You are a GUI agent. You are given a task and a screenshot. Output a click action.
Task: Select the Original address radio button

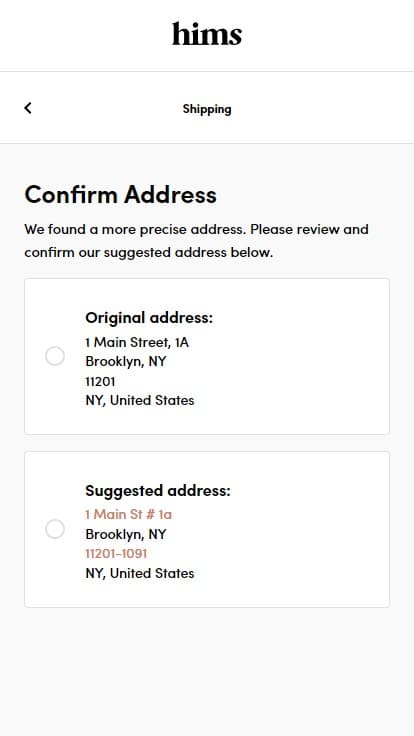(55, 356)
